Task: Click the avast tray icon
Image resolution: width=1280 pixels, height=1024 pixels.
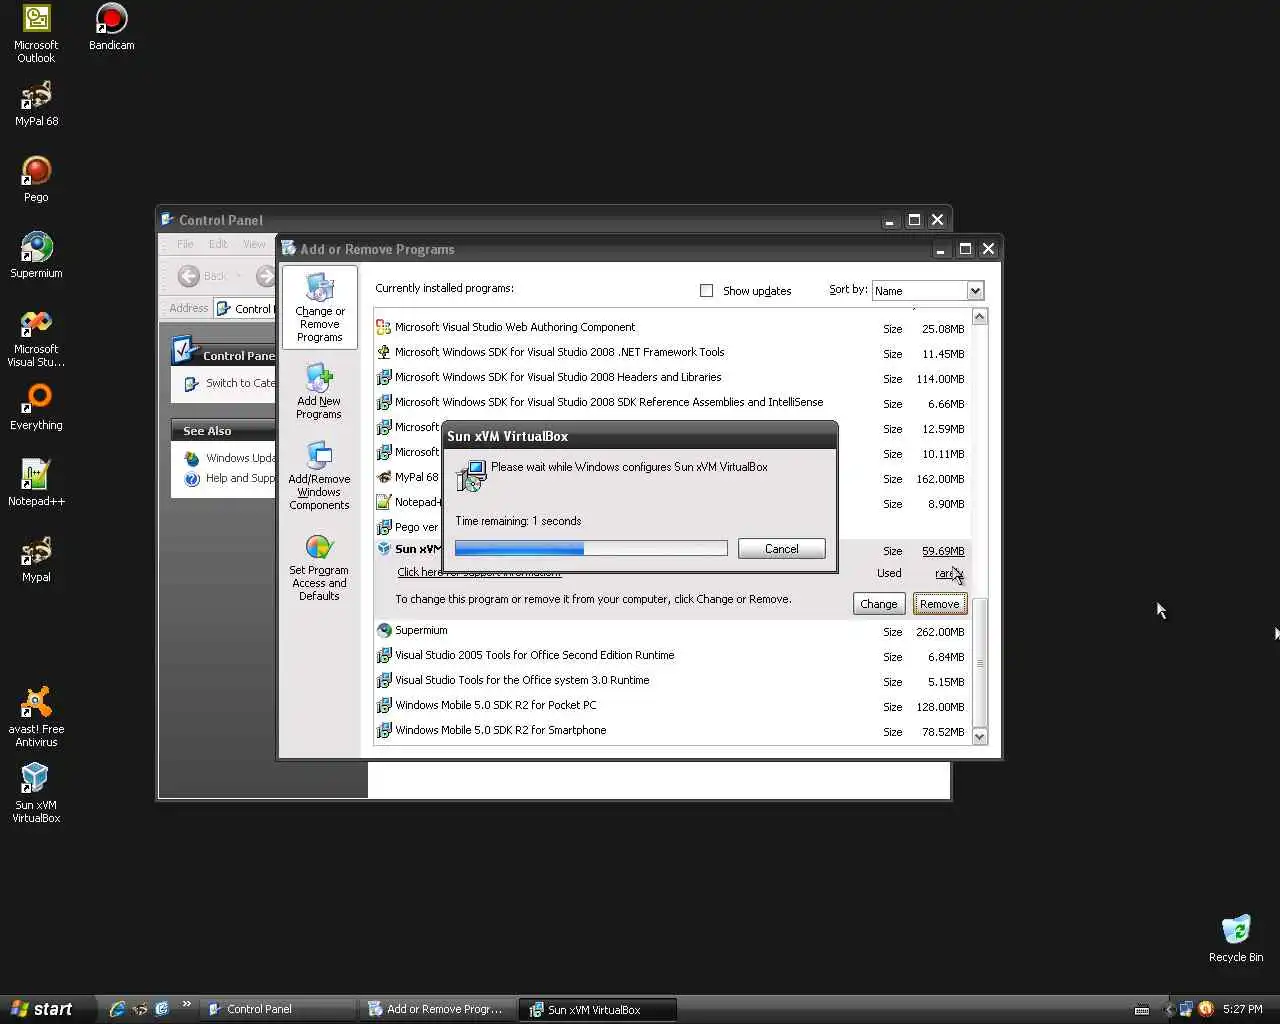Action: (x=1205, y=1009)
